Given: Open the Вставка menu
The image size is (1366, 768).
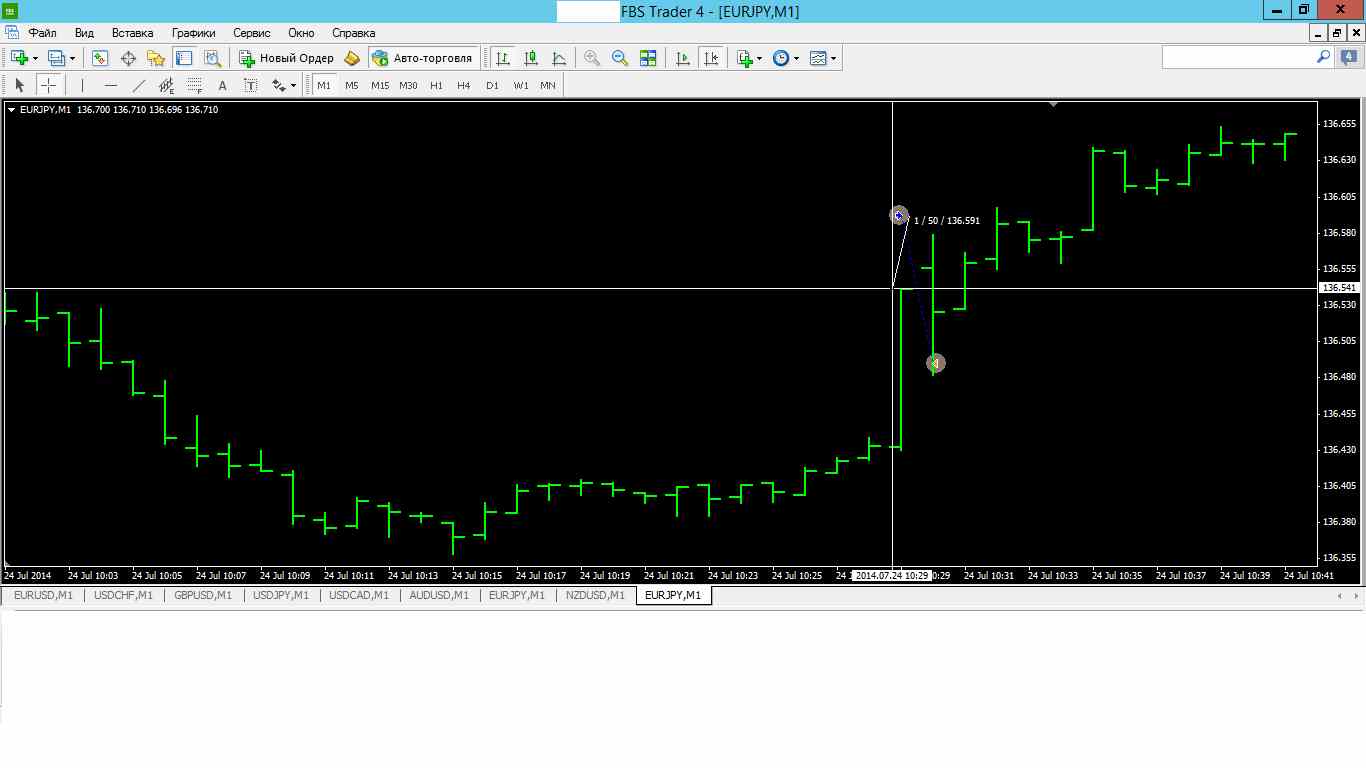Looking at the screenshot, I should pyautogui.click(x=133, y=32).
